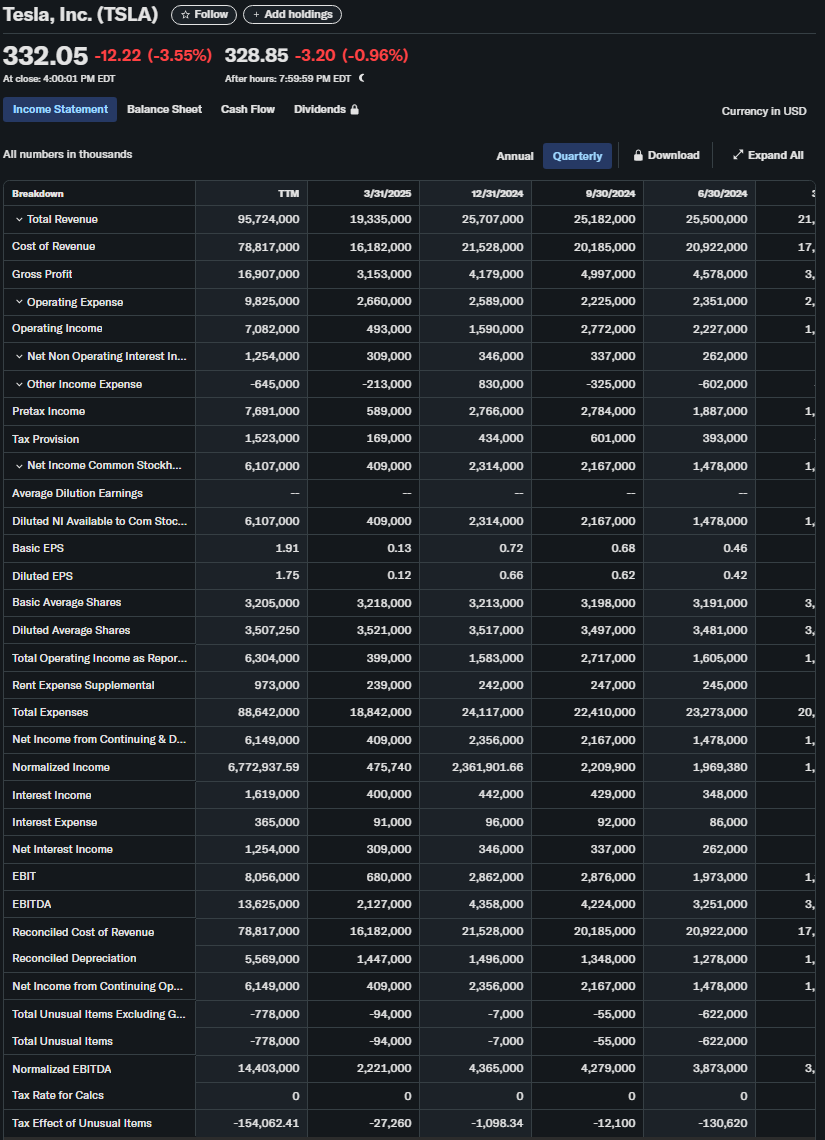Click the Total Expenses row label

(50, 712)
